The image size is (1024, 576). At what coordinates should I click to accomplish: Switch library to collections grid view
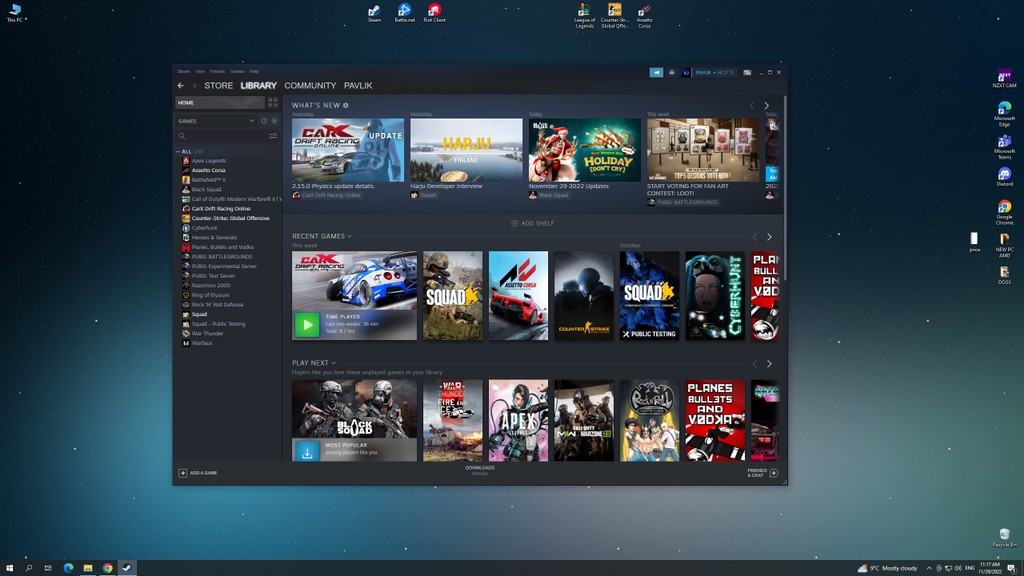pyautogui.click(x=273, y=103)
